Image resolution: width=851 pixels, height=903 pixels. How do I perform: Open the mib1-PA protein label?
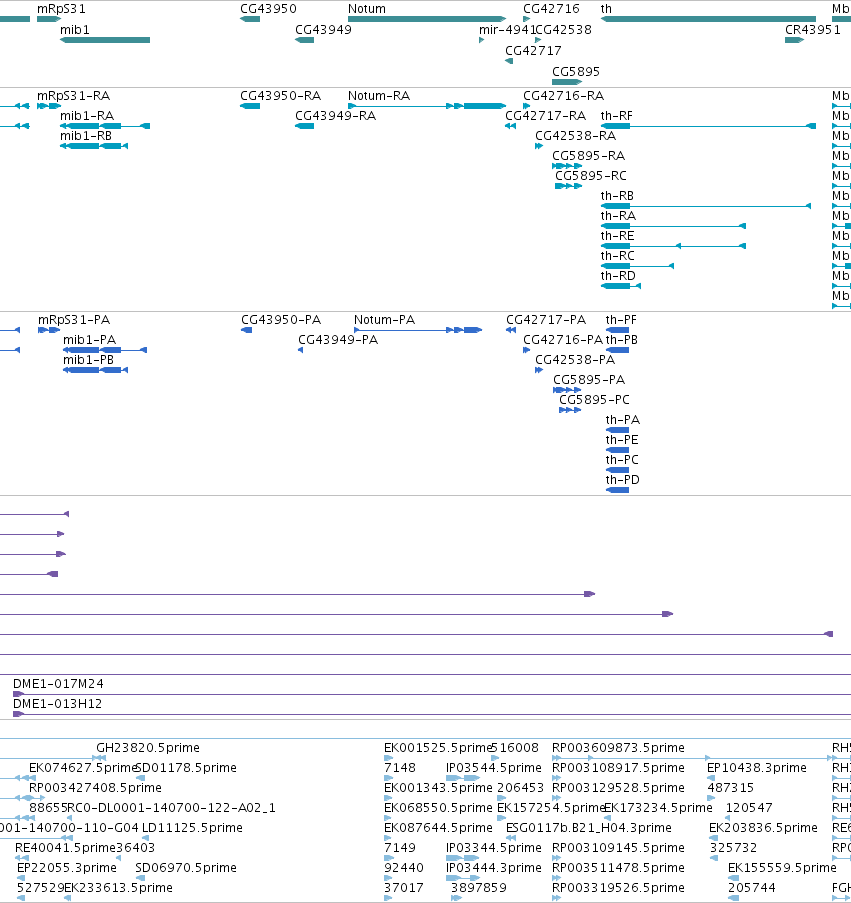(x=89, y=340)
